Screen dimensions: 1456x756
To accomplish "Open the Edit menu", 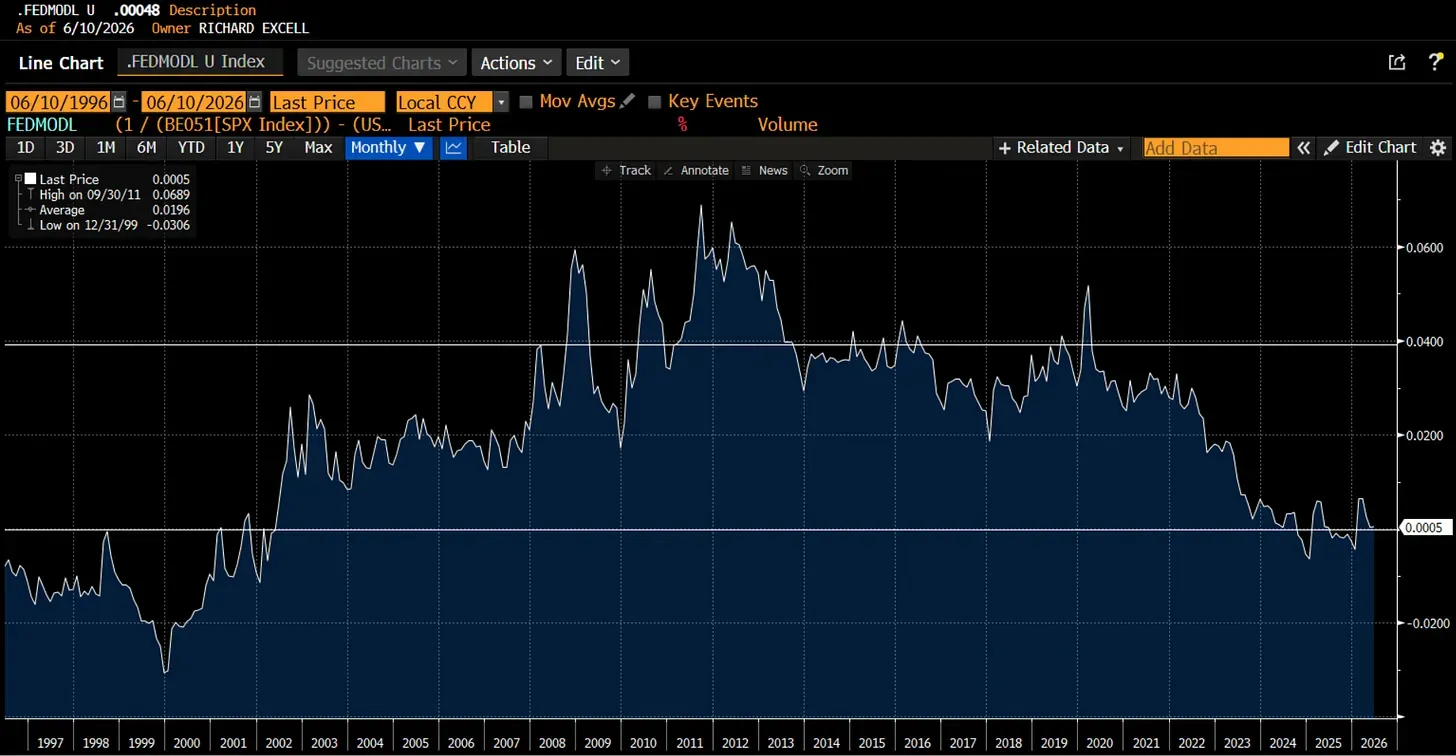I will tap(598, 63).
